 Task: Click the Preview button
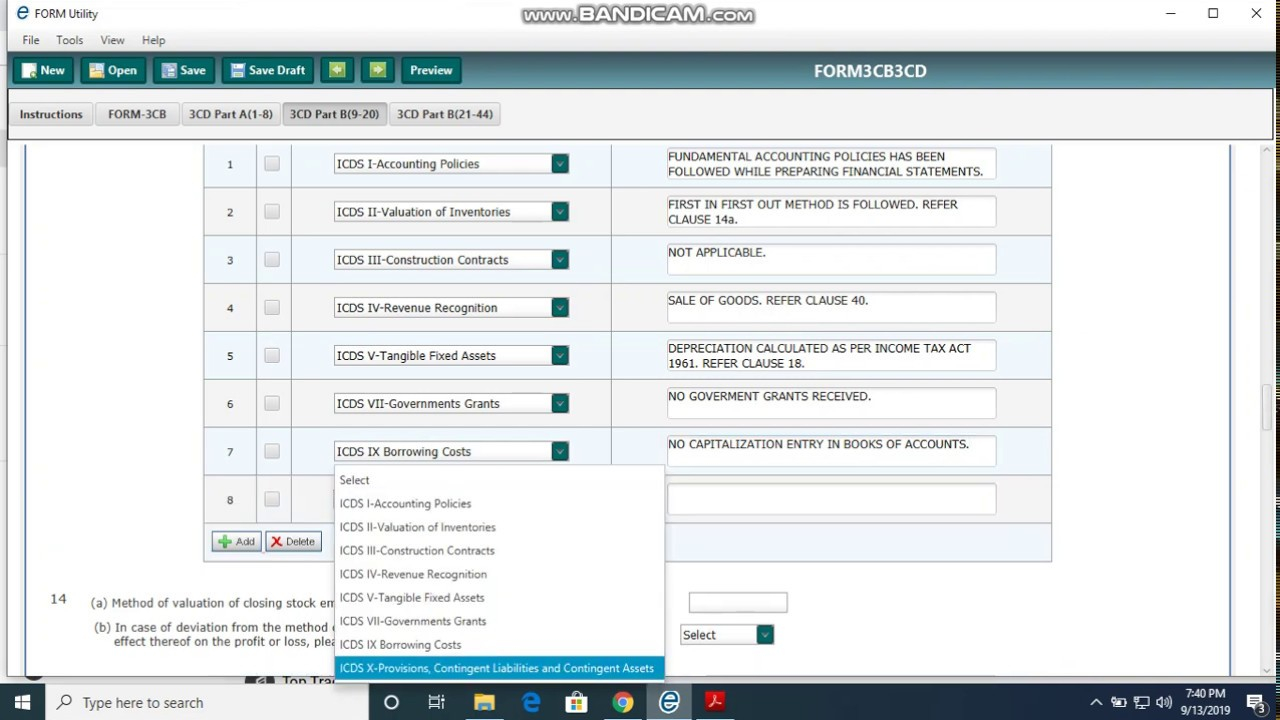[431, 70]
